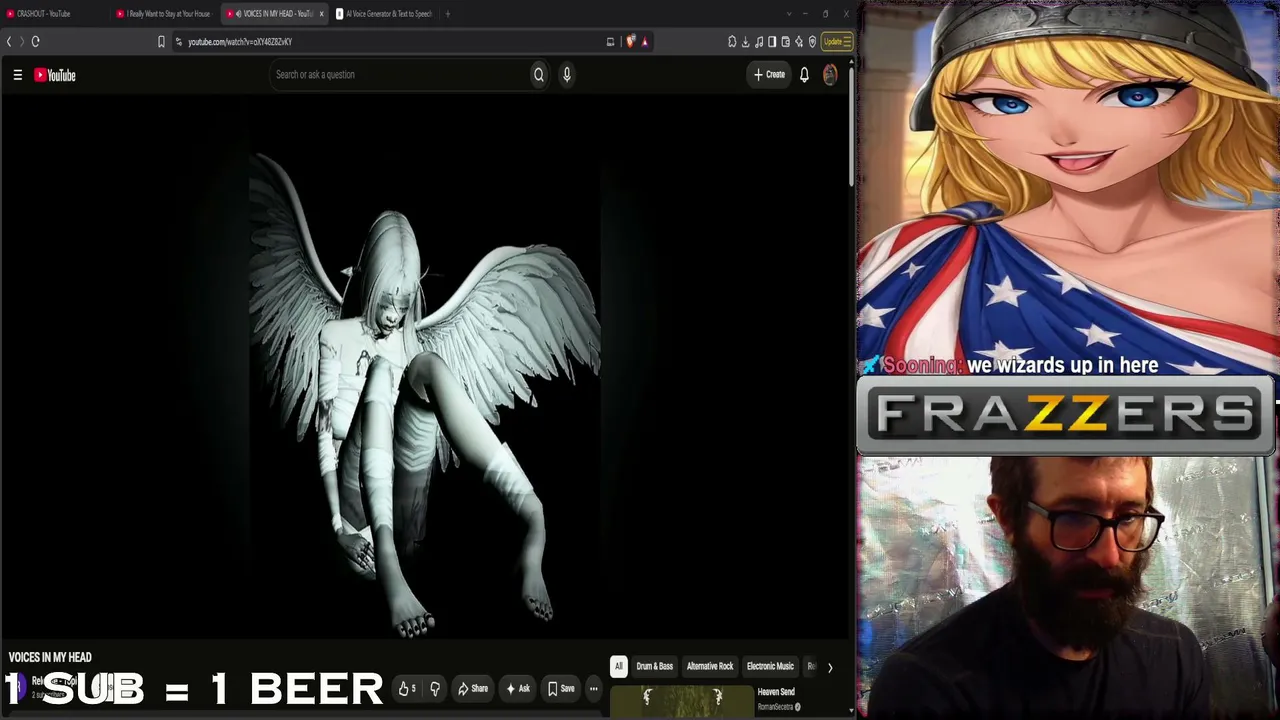This screenshot has height=720, width=1280.
Task: Filter suggestions by Electronic Music
Action: tap(770, 666)
